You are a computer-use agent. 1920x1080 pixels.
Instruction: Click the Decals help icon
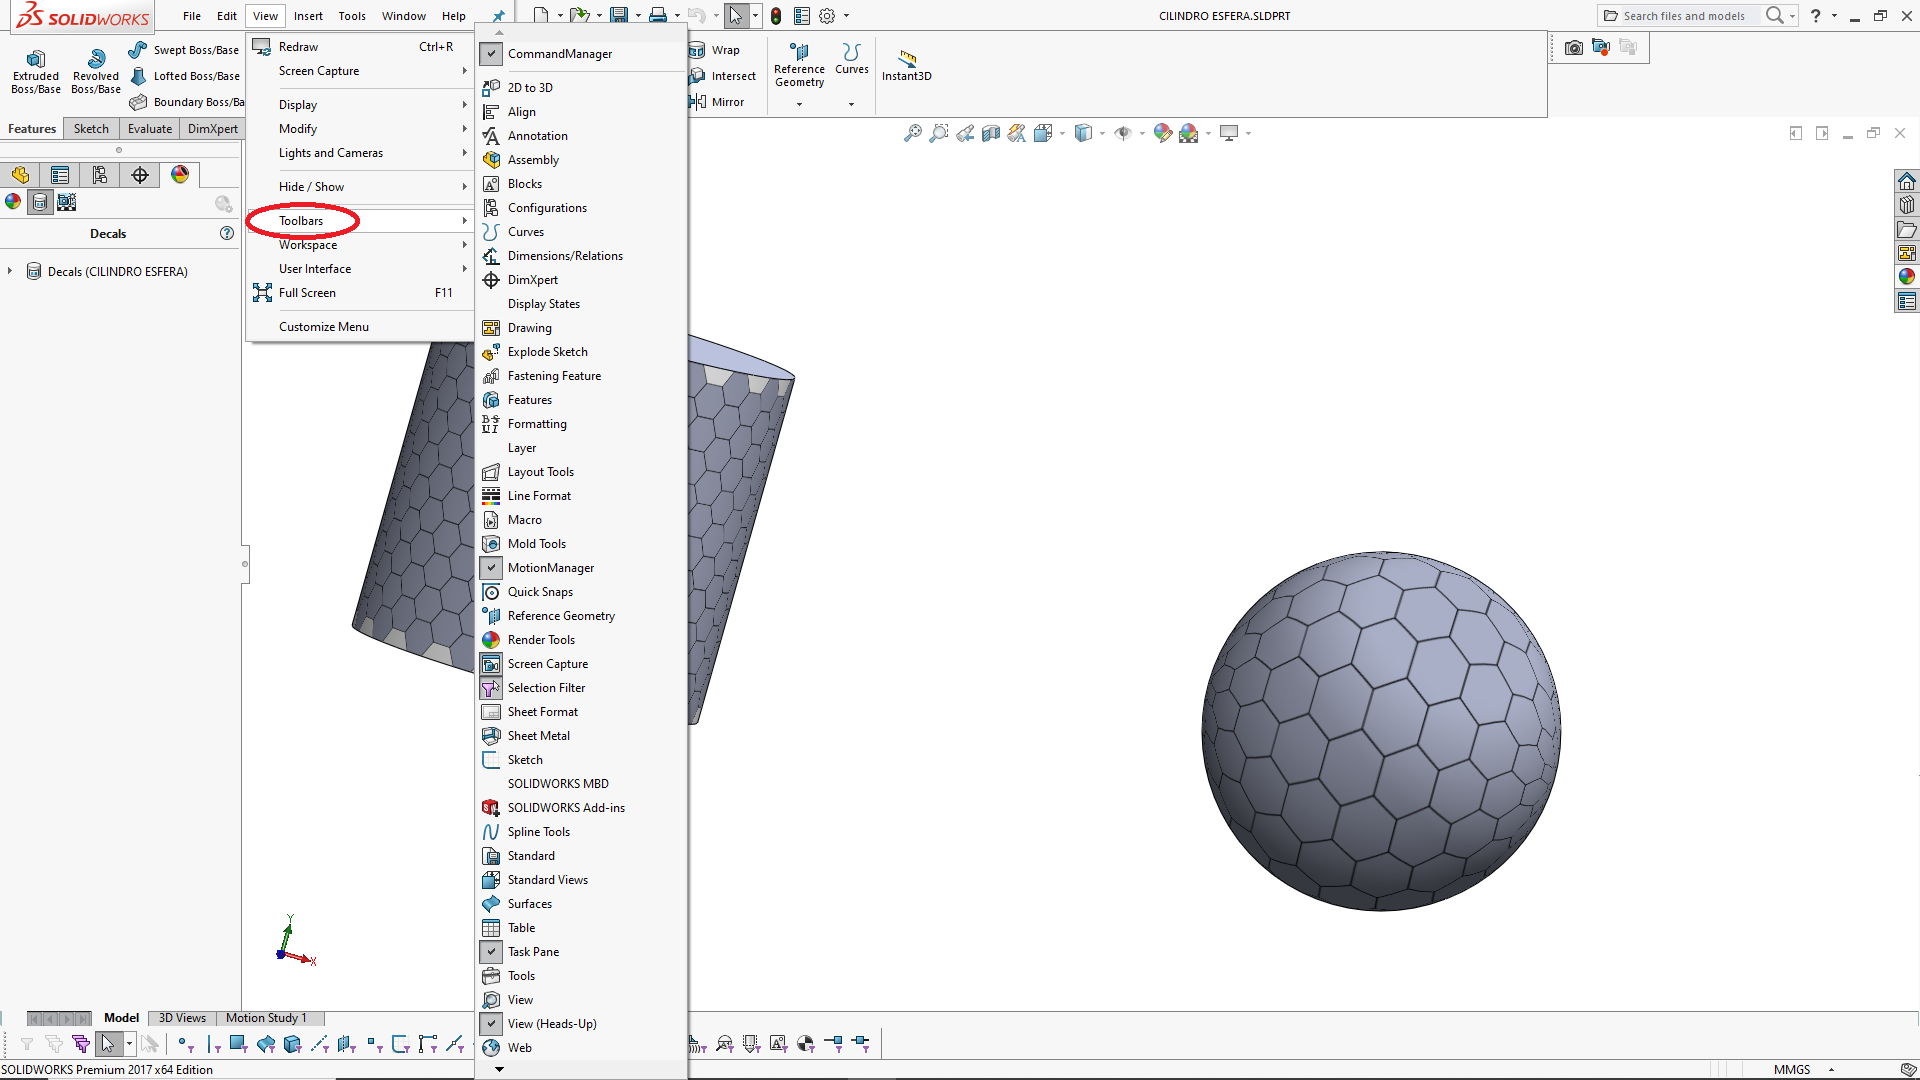pos(227,233)
